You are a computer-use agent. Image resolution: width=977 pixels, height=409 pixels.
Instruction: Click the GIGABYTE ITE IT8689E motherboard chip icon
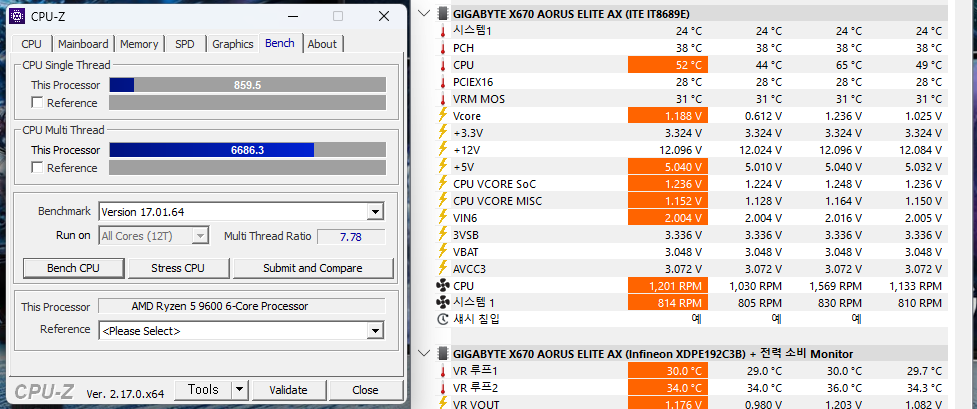tap(443, 14)
